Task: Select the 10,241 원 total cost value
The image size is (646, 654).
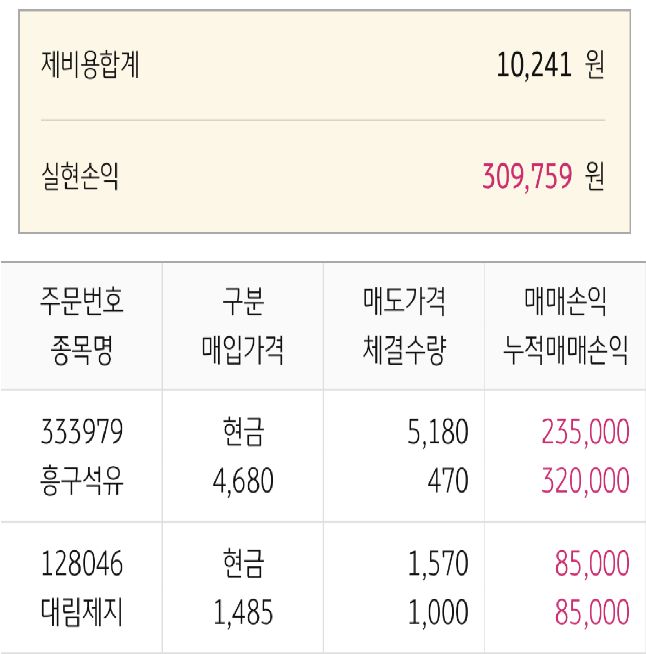Action: click(550, 66)
